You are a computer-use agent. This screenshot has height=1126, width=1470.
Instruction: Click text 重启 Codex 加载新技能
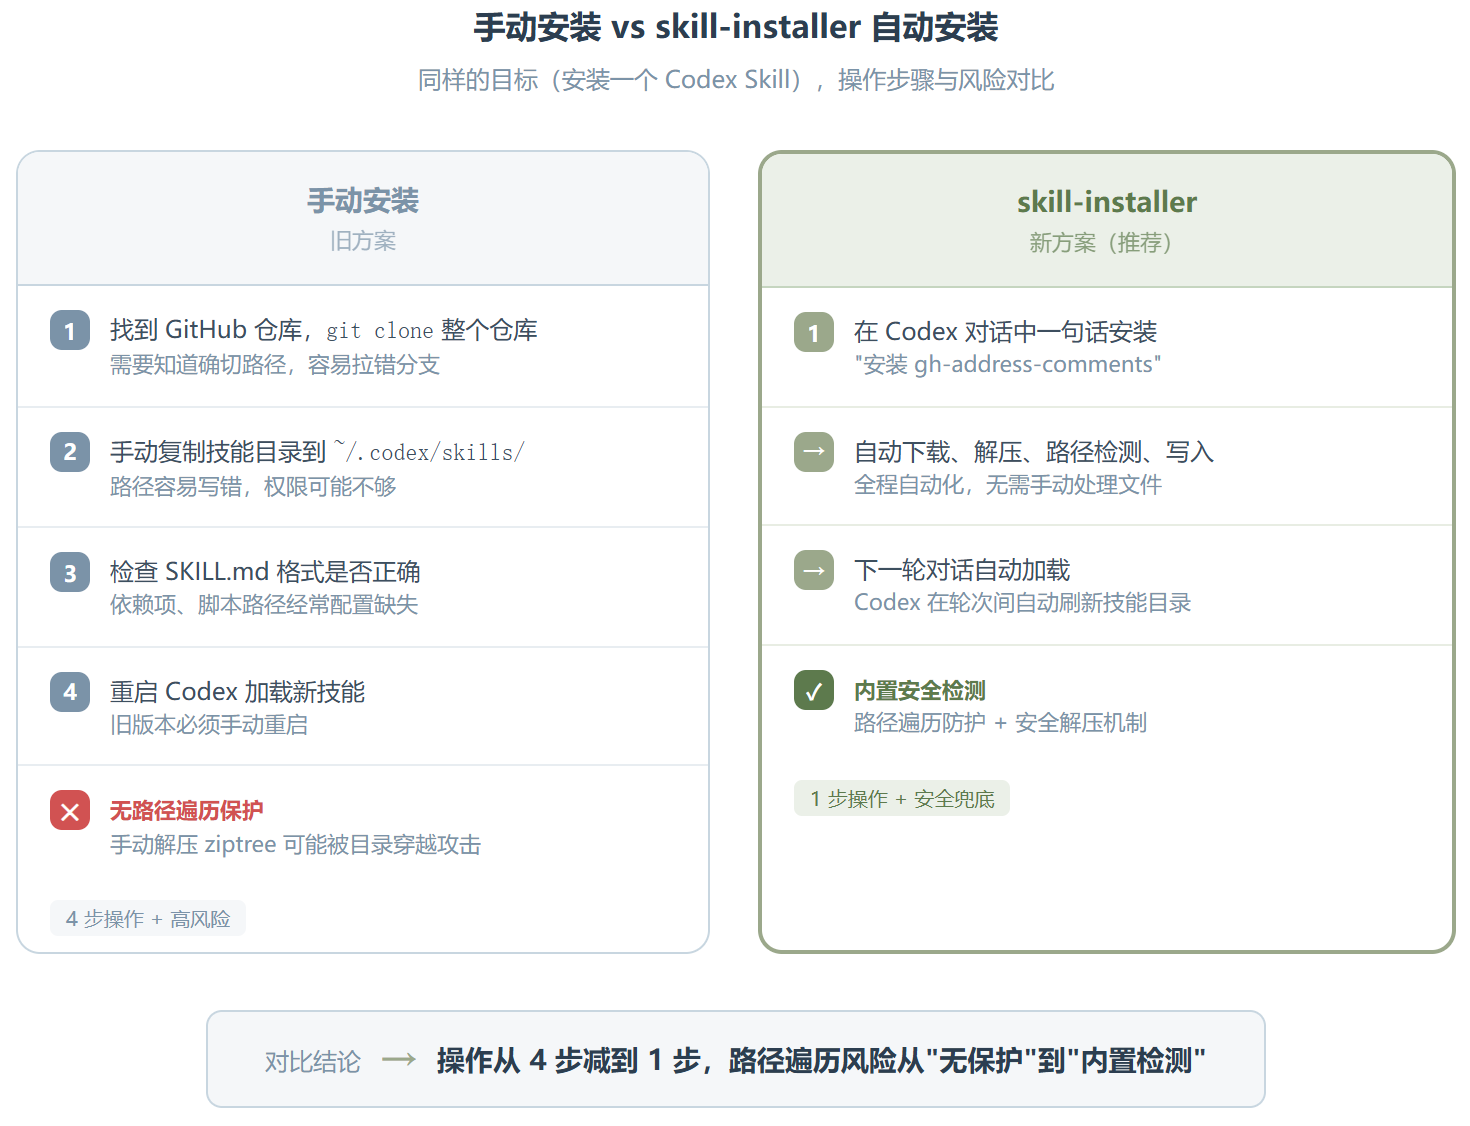tap(238, 692)
